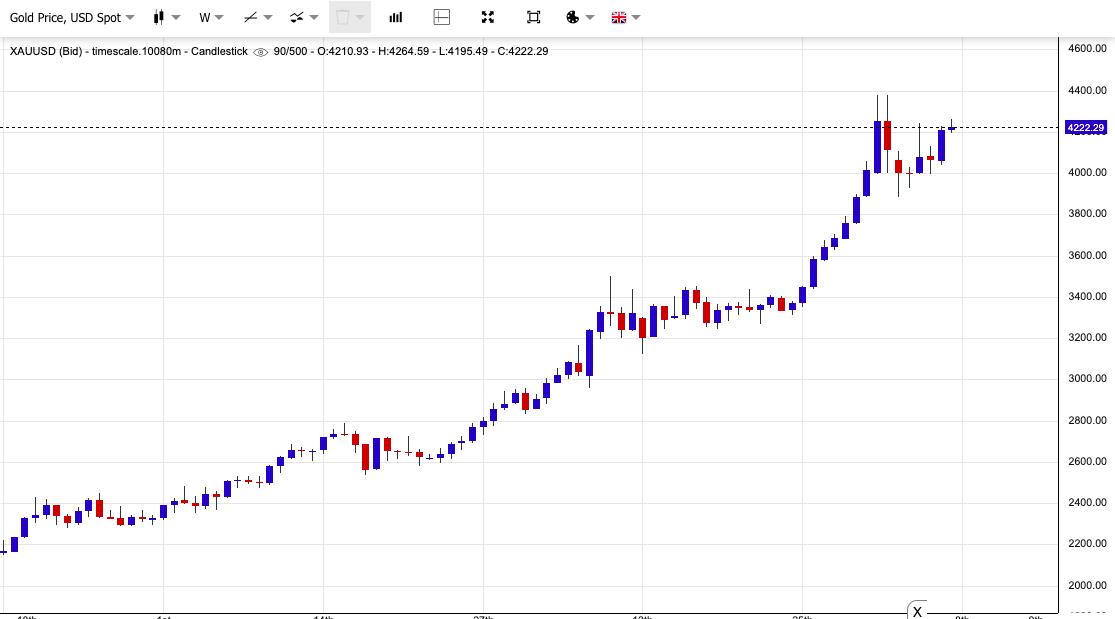The width and height of the screenshot is (1115, 619).
Task: Open the candlestick chart type menu
Action: (166, 17)
